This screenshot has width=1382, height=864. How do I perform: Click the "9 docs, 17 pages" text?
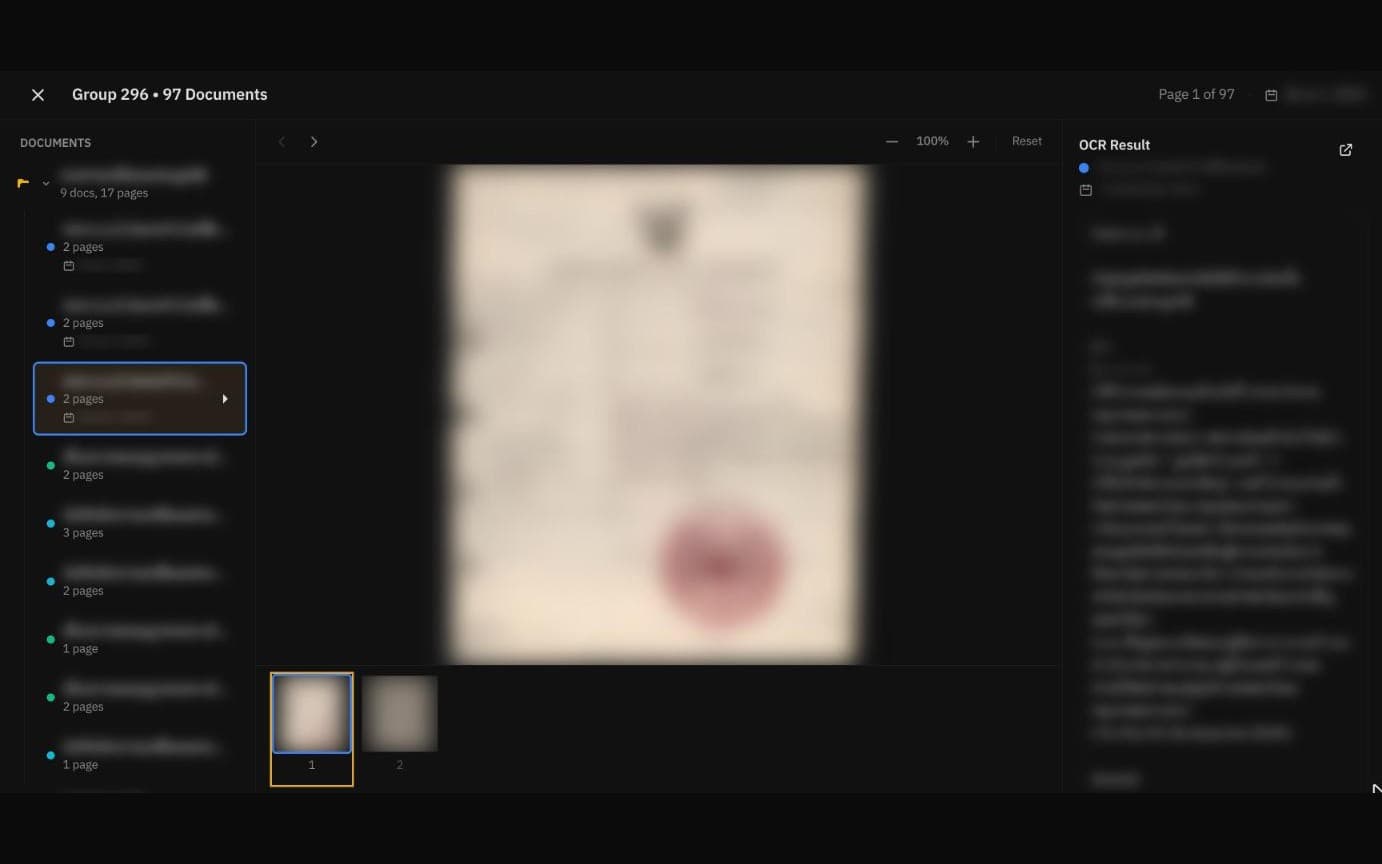pos(104,193)
